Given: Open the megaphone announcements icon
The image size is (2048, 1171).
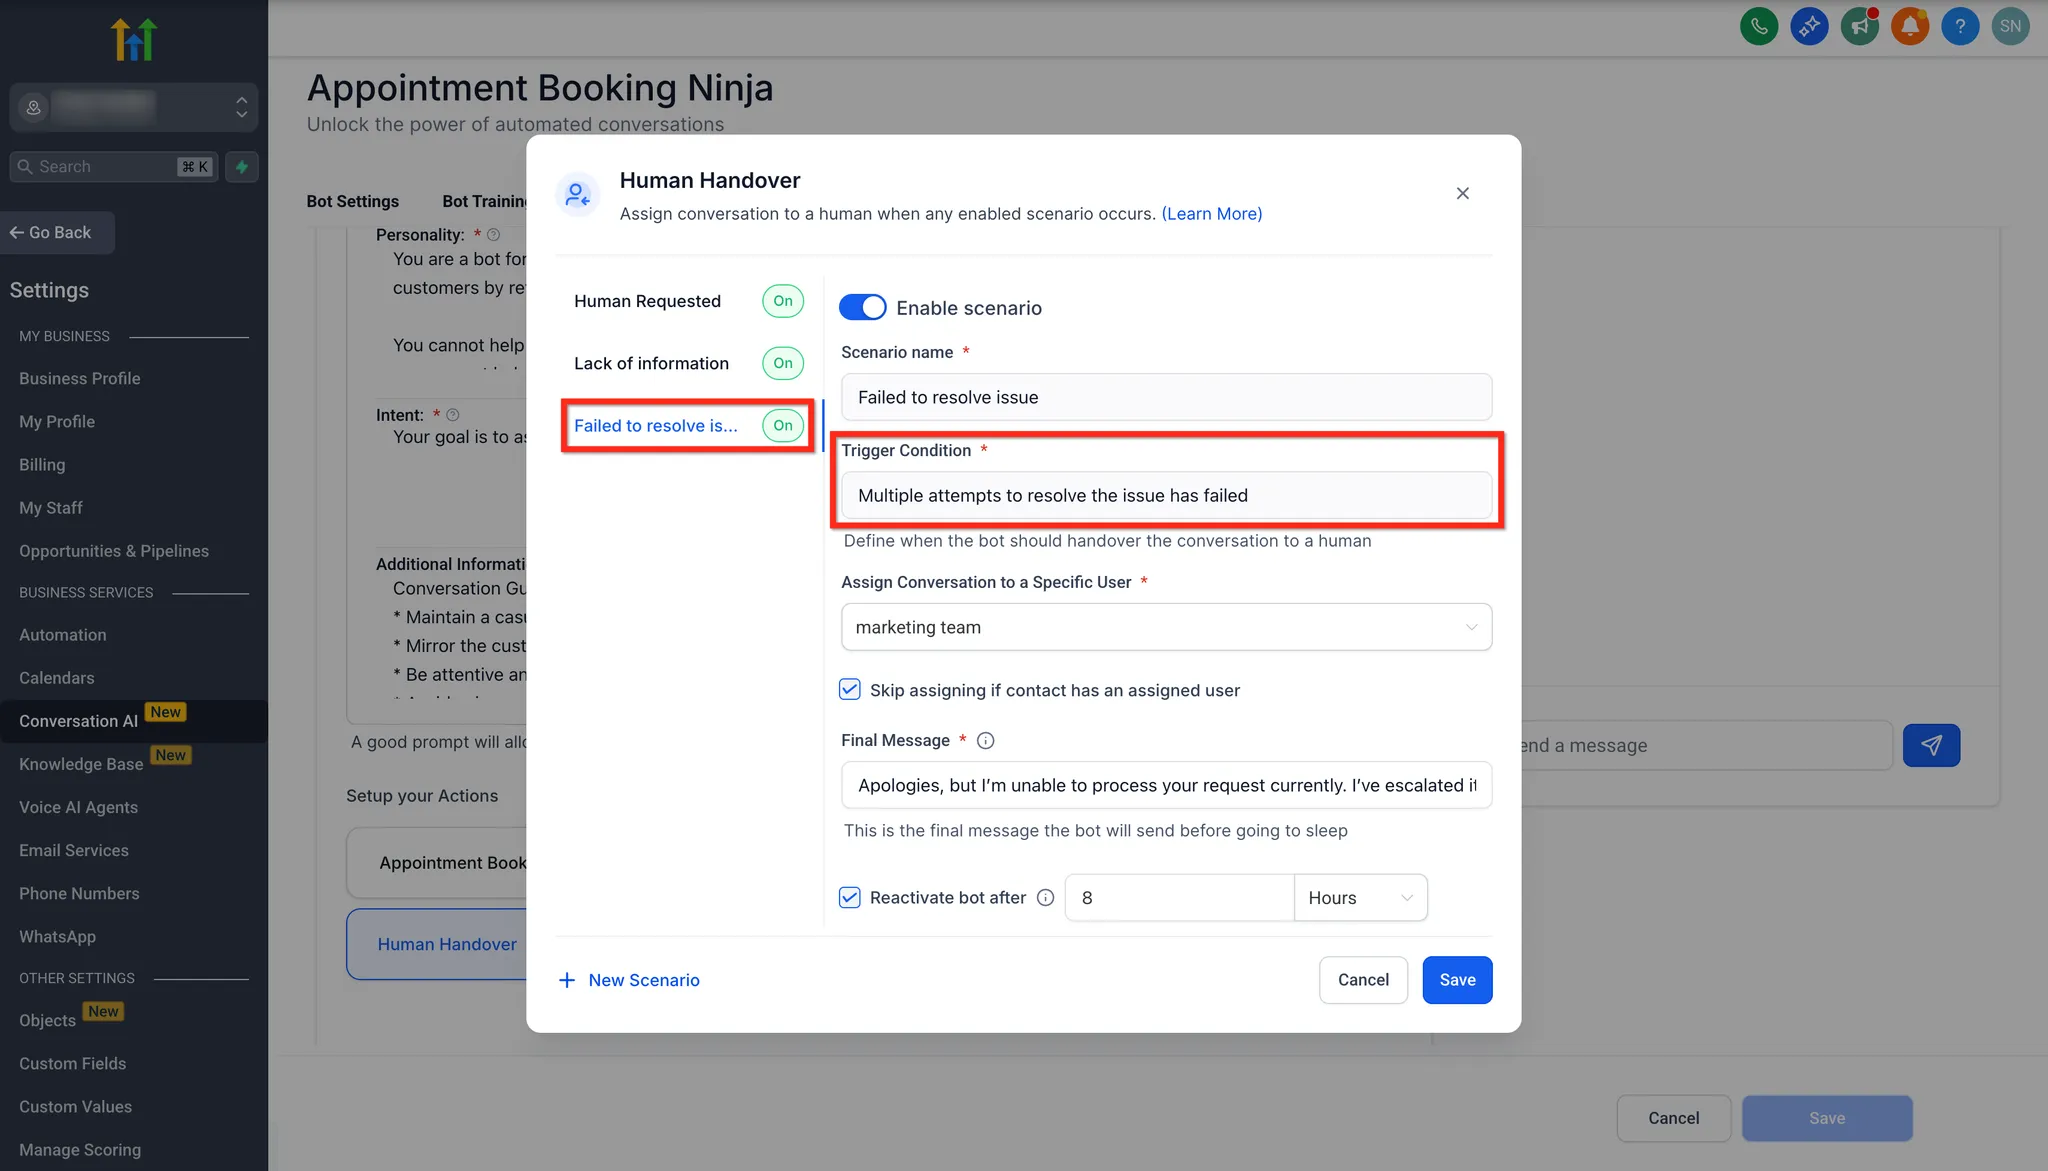Looking at the screenshot, I should [1859, 26].
